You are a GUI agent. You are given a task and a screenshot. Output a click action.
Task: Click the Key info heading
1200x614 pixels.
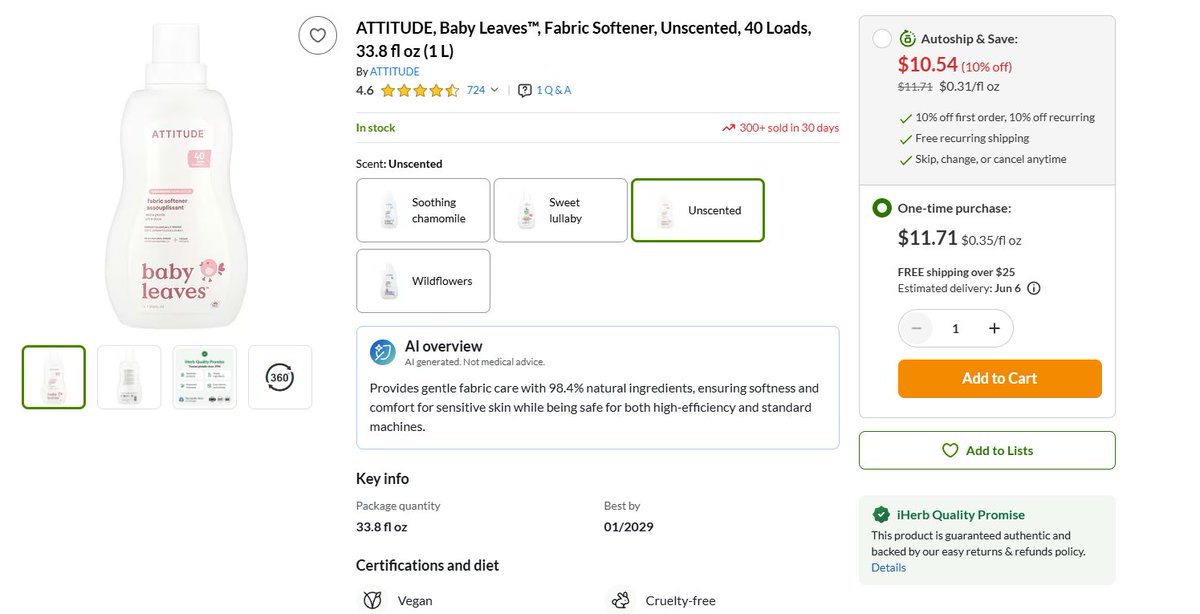tap(382, 478)
